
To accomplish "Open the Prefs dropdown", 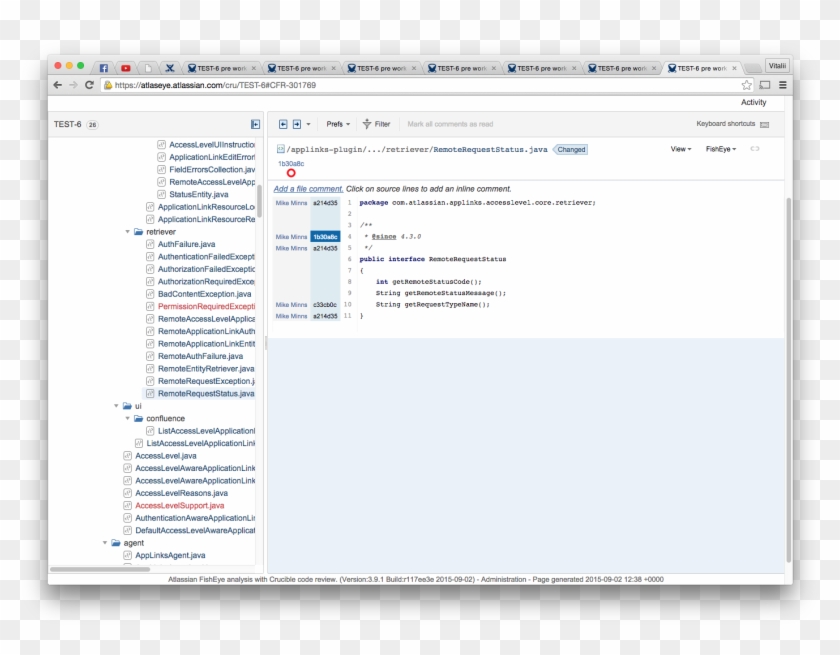I will coord(338,124).
